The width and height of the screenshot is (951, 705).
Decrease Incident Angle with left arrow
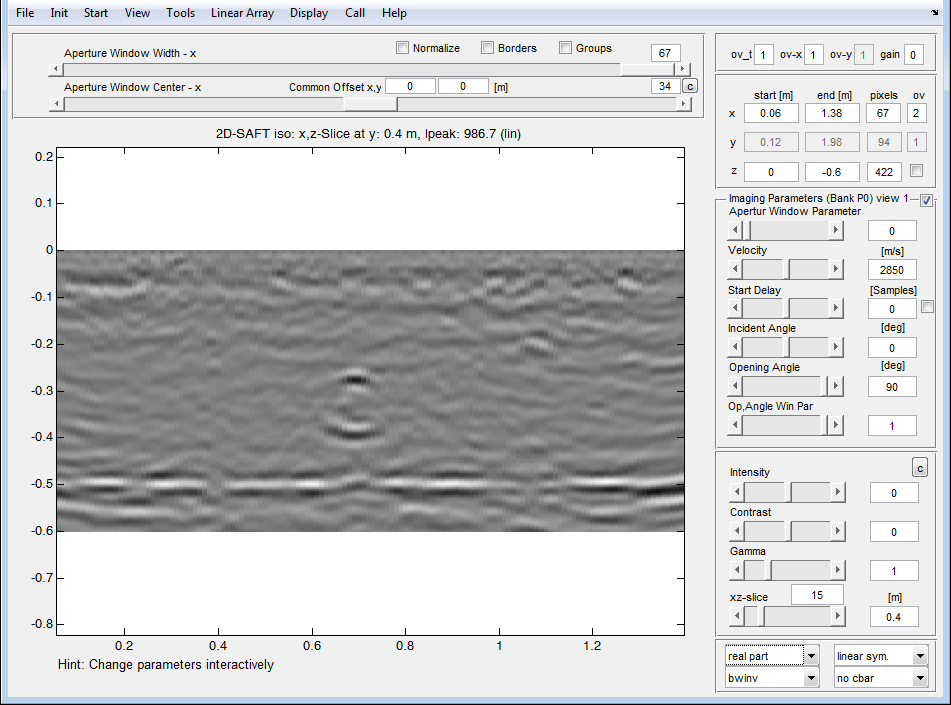pyautogui.click(x=735, y=347)
